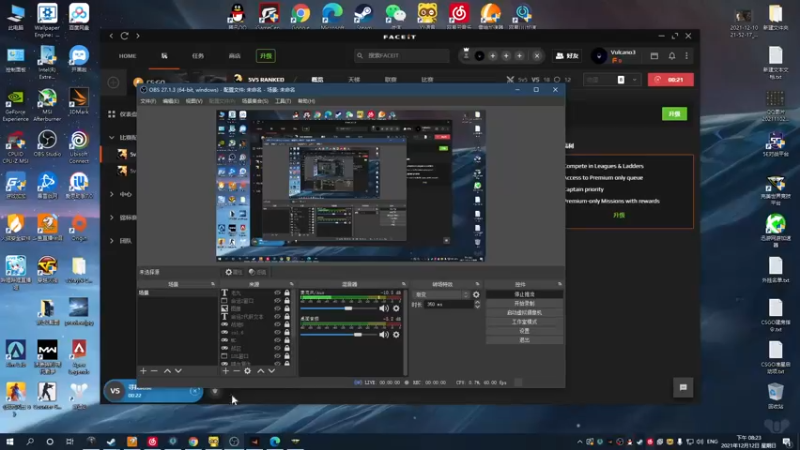Screen dimensions: 800x450
Task: Toggle lock on the image source row
Action: (x=287, y=309)
